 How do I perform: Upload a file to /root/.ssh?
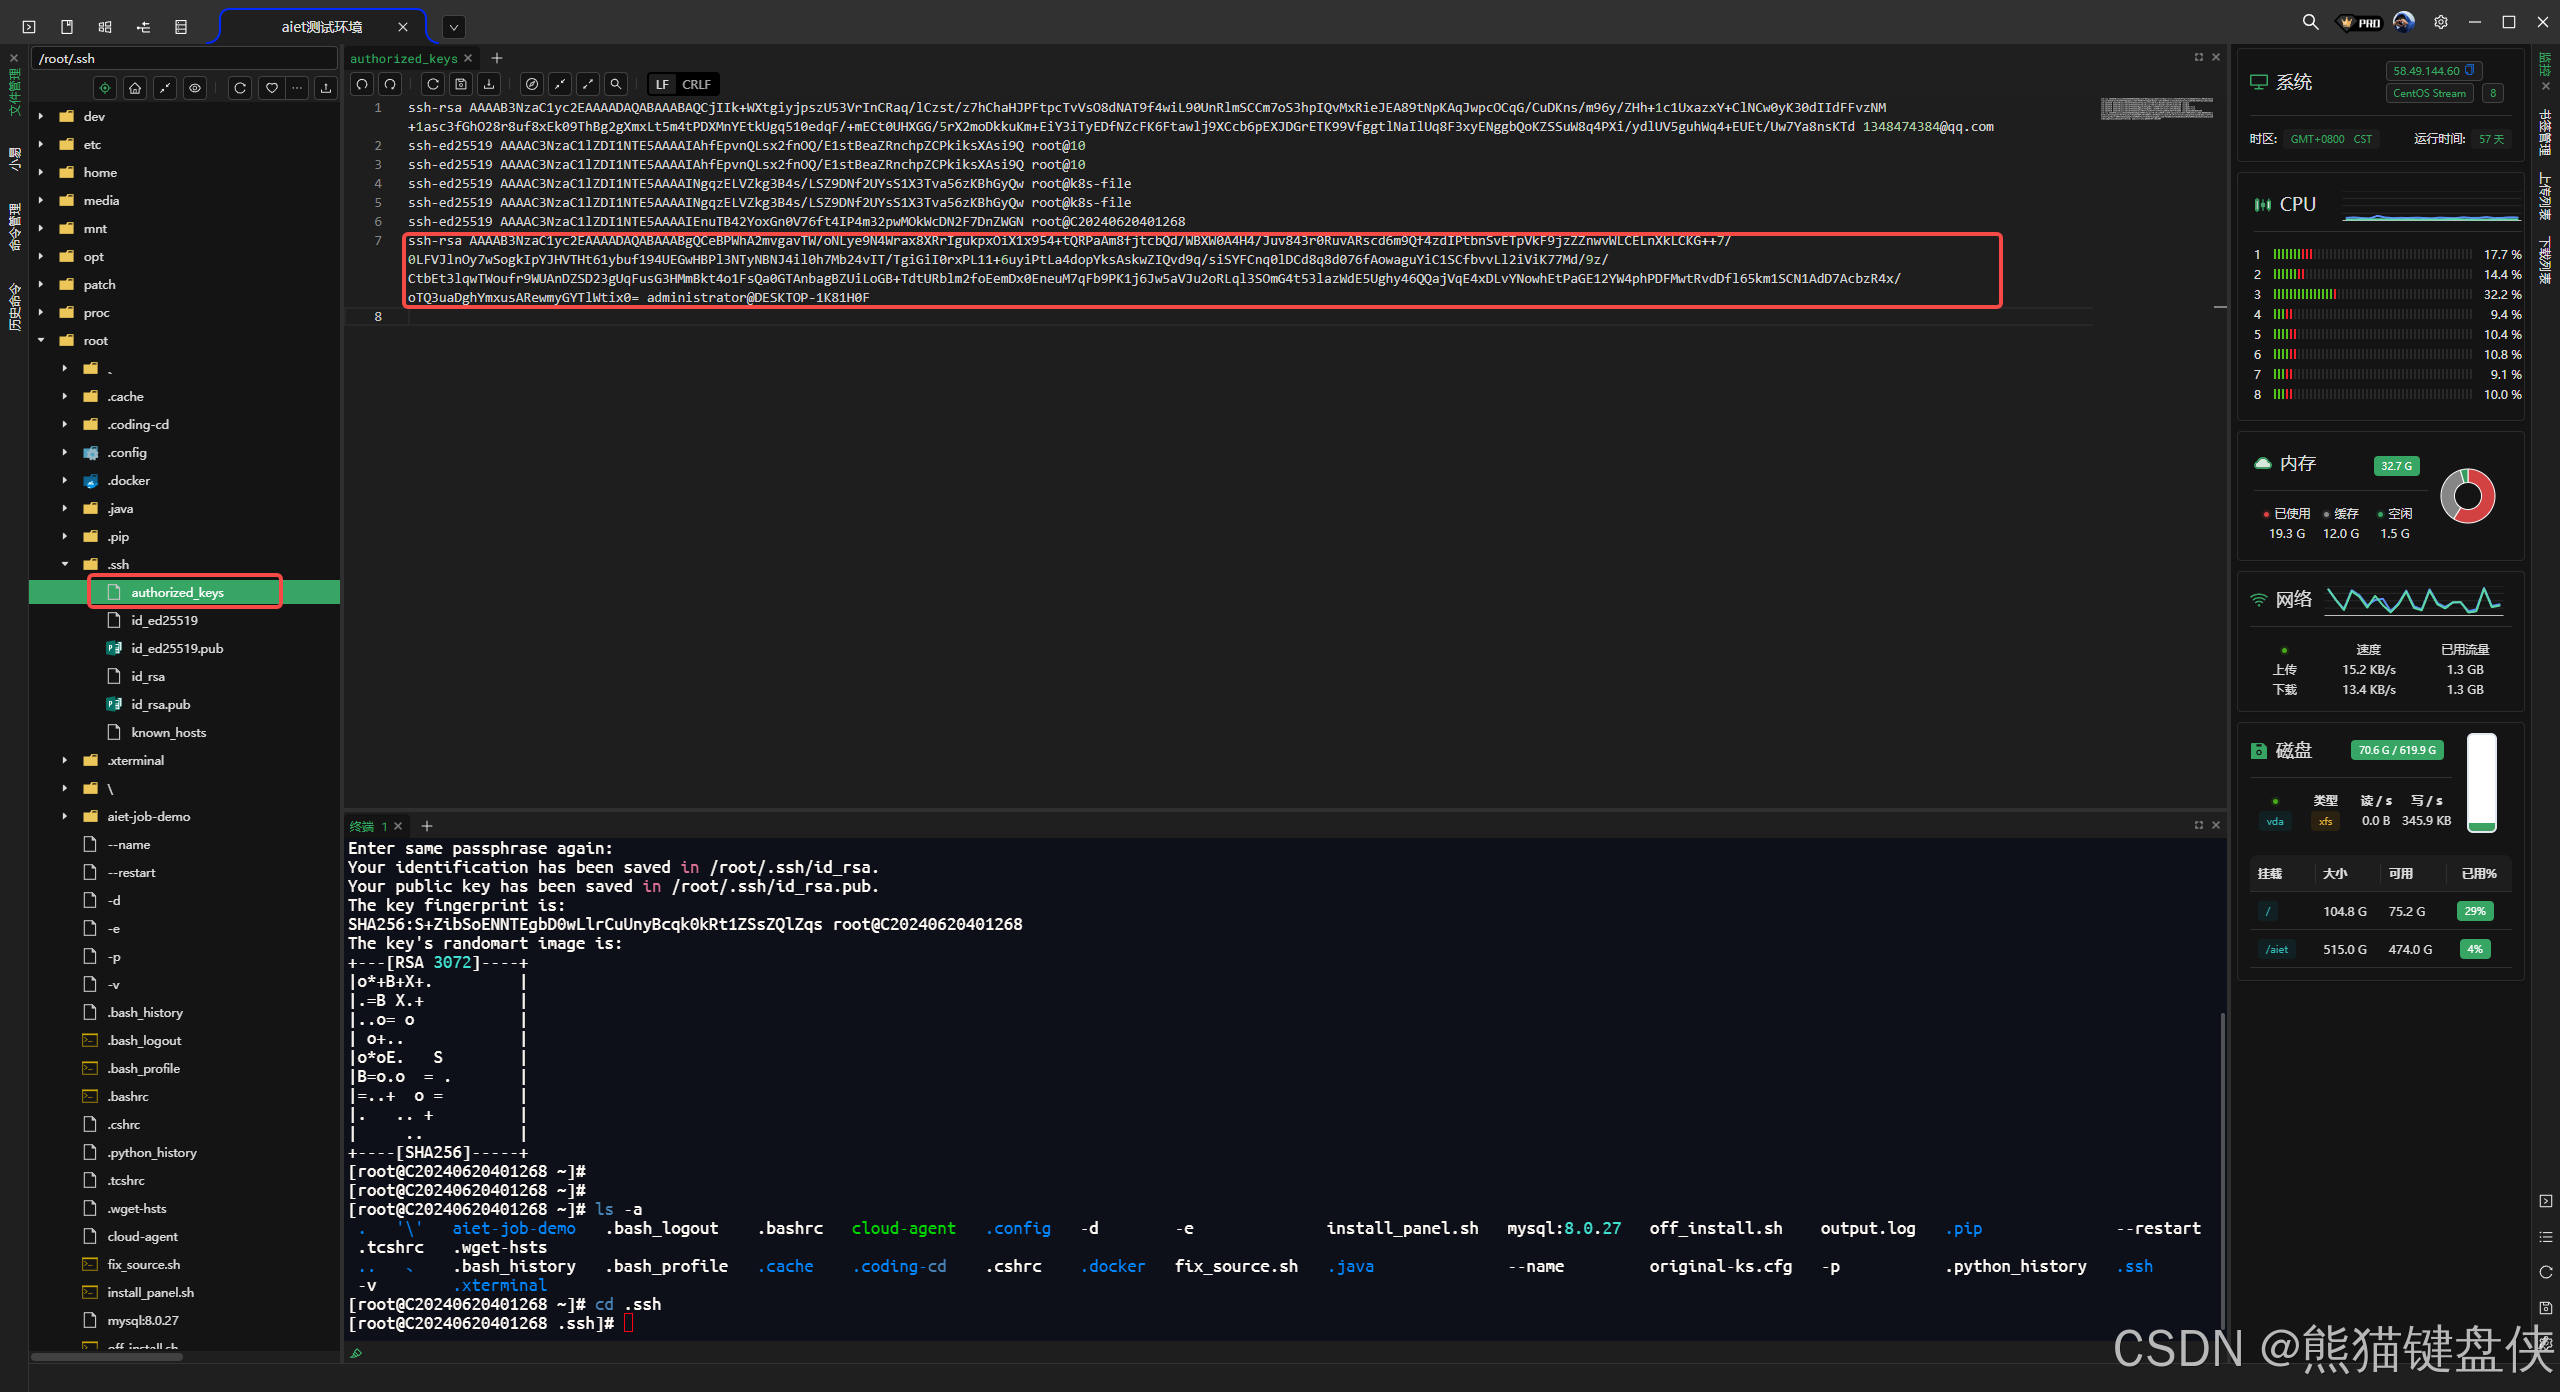pyautogui.click(x=326, y=88)
